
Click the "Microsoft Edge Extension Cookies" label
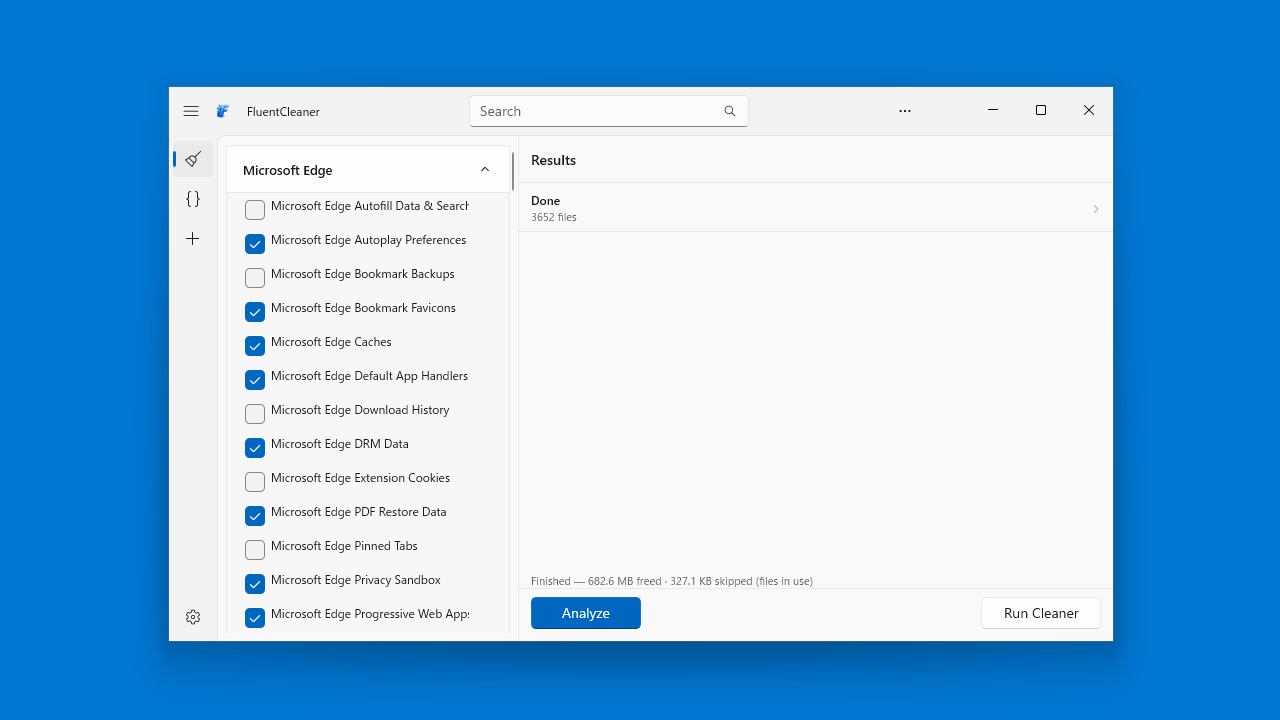click(x=361, y=478)
